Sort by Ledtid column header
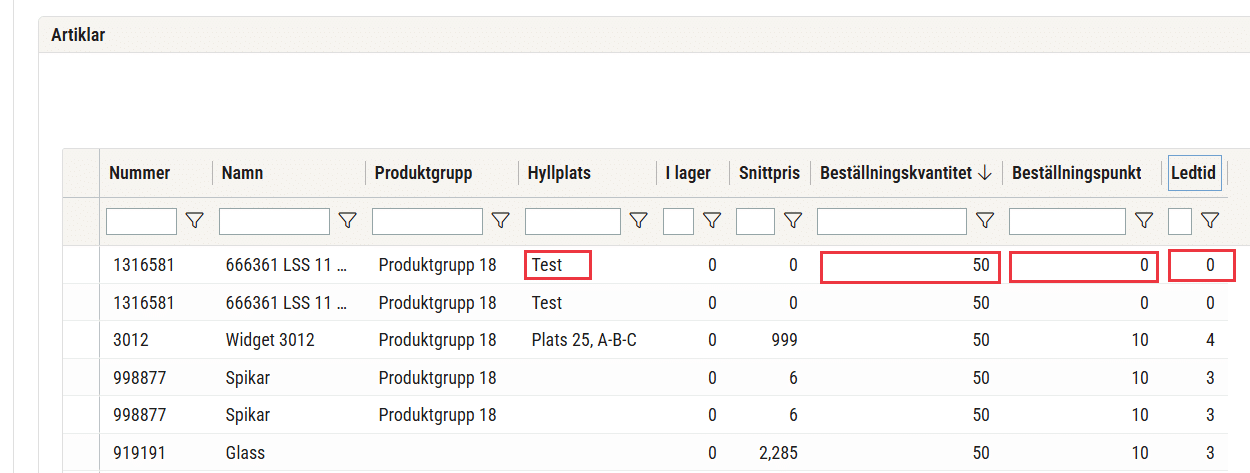The image size is (1250, 473). point(1193,173)
